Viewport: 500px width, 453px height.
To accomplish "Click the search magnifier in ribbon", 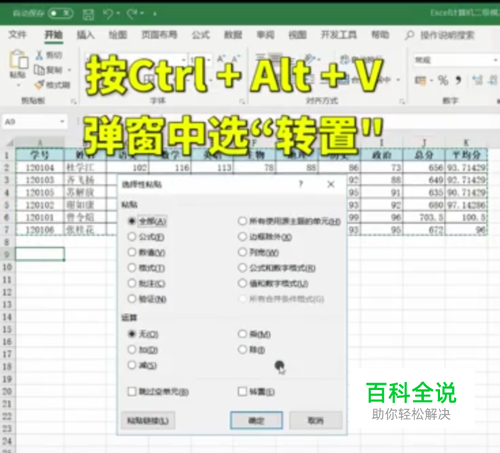I will coord(409,35).
